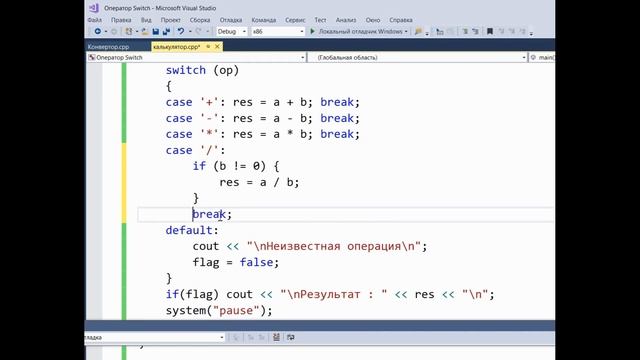Open the undo history dropdown arrow
The image size is (640, 360).
click(x=190, y=31)
